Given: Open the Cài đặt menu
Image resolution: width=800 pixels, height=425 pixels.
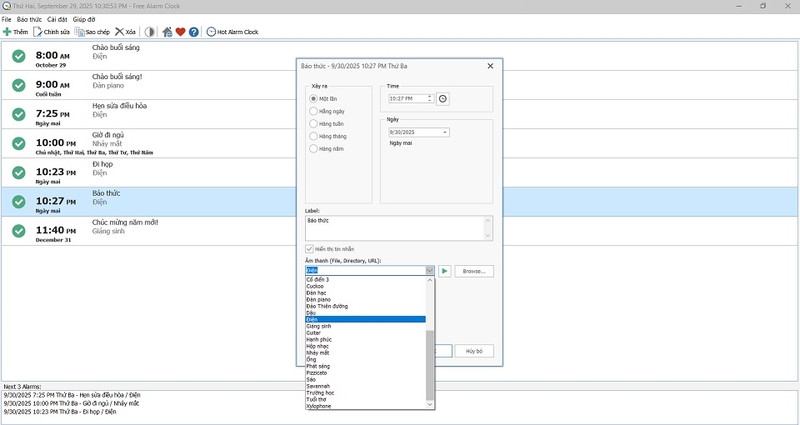Looking at the screenshot, I should point(57,19).
